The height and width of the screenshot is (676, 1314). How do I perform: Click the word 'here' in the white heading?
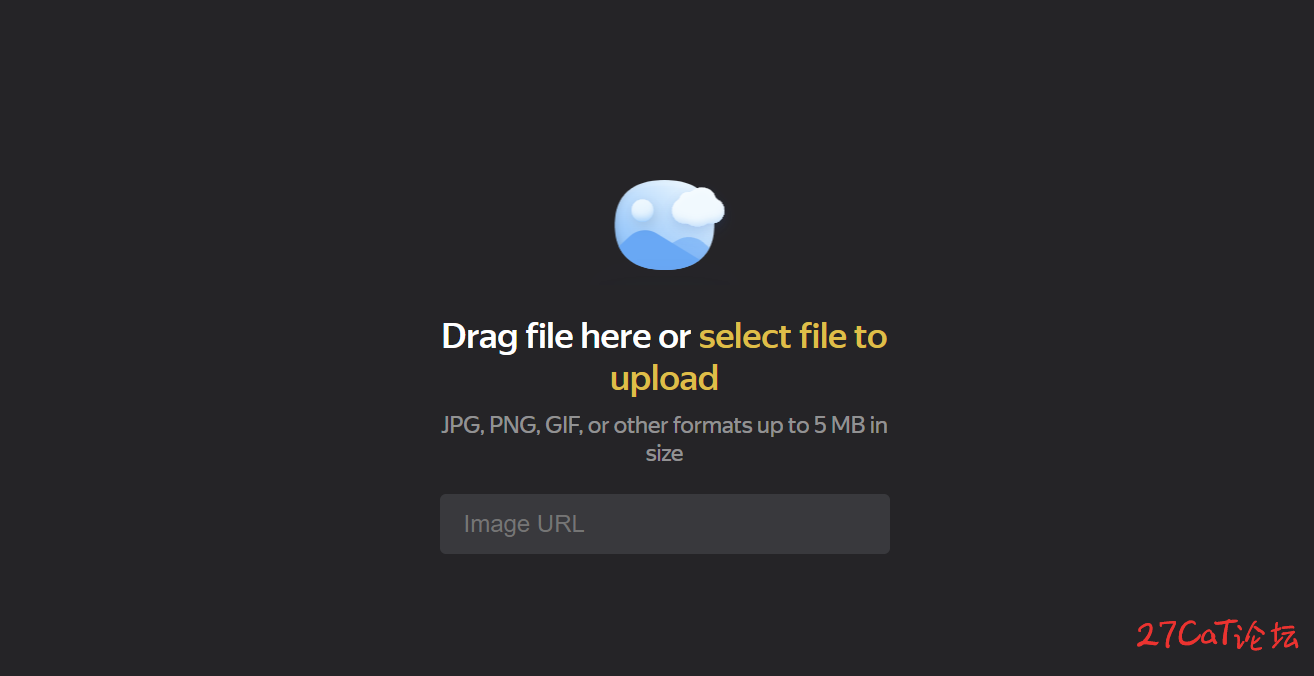(x=615, y=336)
